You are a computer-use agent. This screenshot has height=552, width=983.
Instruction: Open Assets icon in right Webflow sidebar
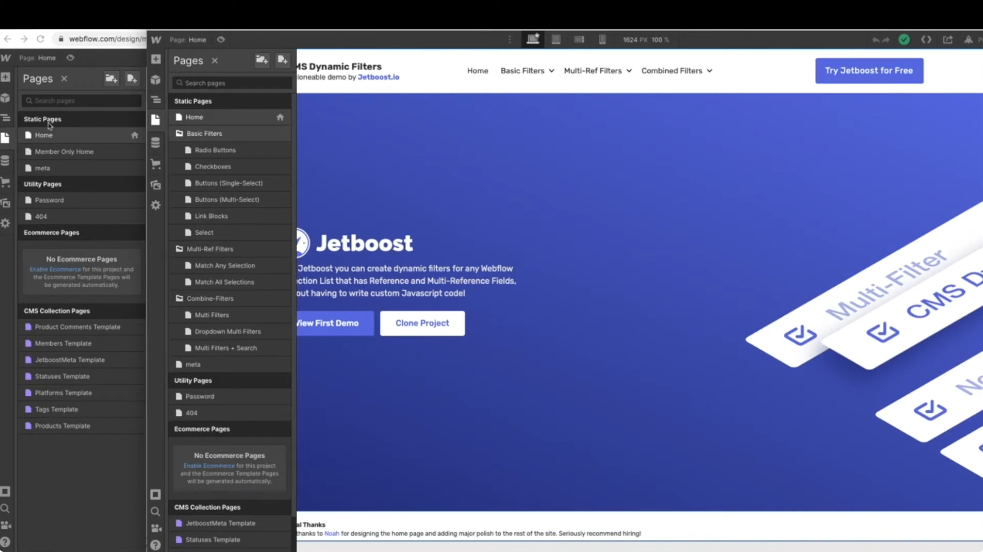coord(155,185)
